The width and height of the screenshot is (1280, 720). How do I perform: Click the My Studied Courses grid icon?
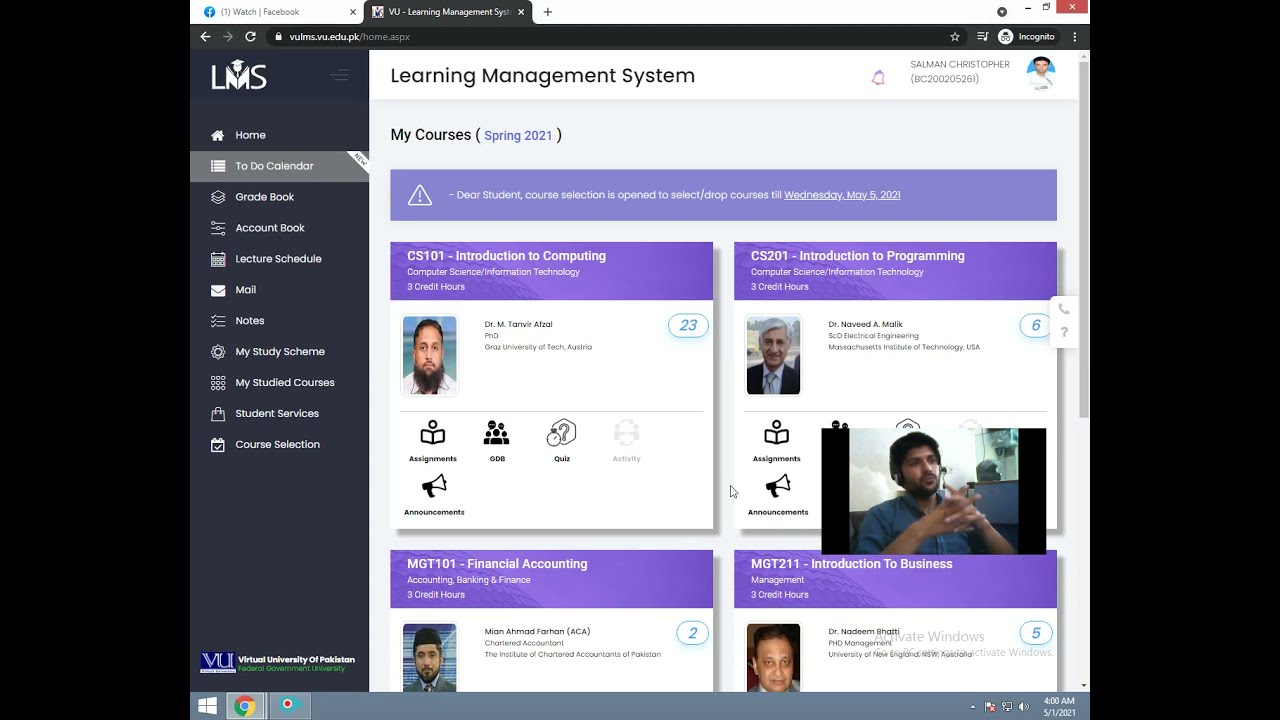click(x=218, y=383)
